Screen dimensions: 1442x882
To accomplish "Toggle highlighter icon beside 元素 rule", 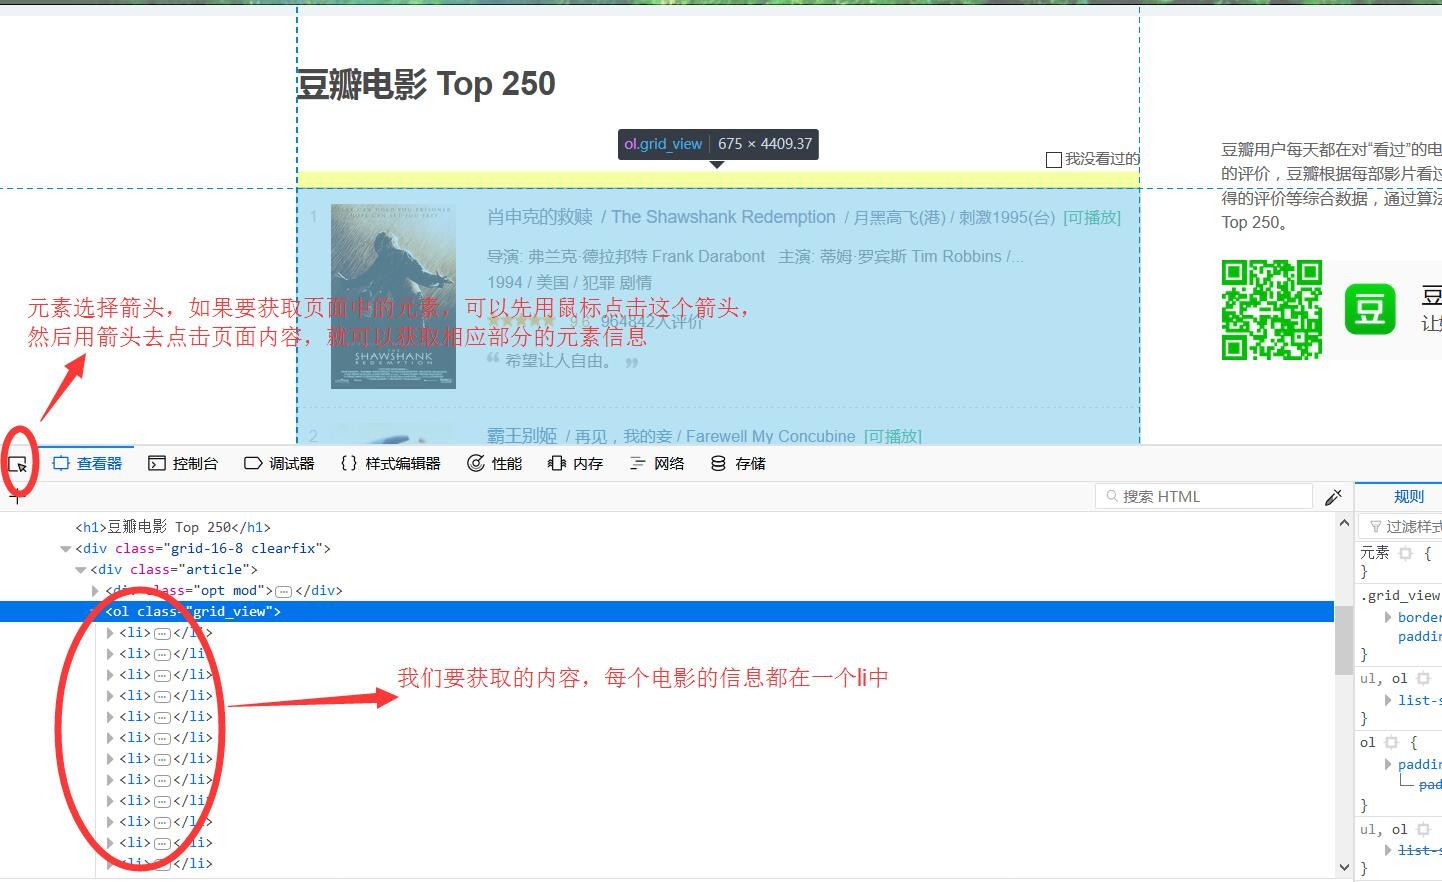I will [1405, 553].
